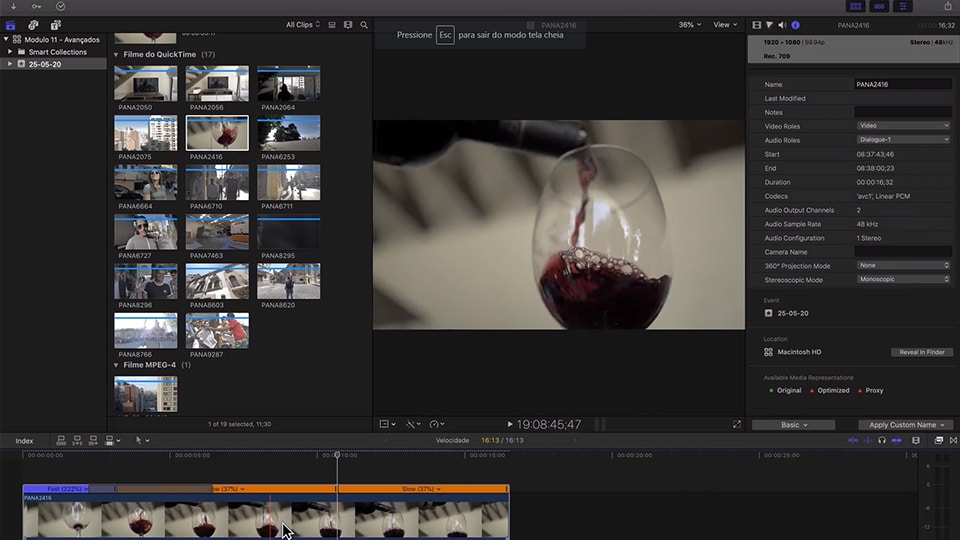This screenshot has width=960, height=540.
Task: Click the import media arrow icon
Action: tap(13, 6)
